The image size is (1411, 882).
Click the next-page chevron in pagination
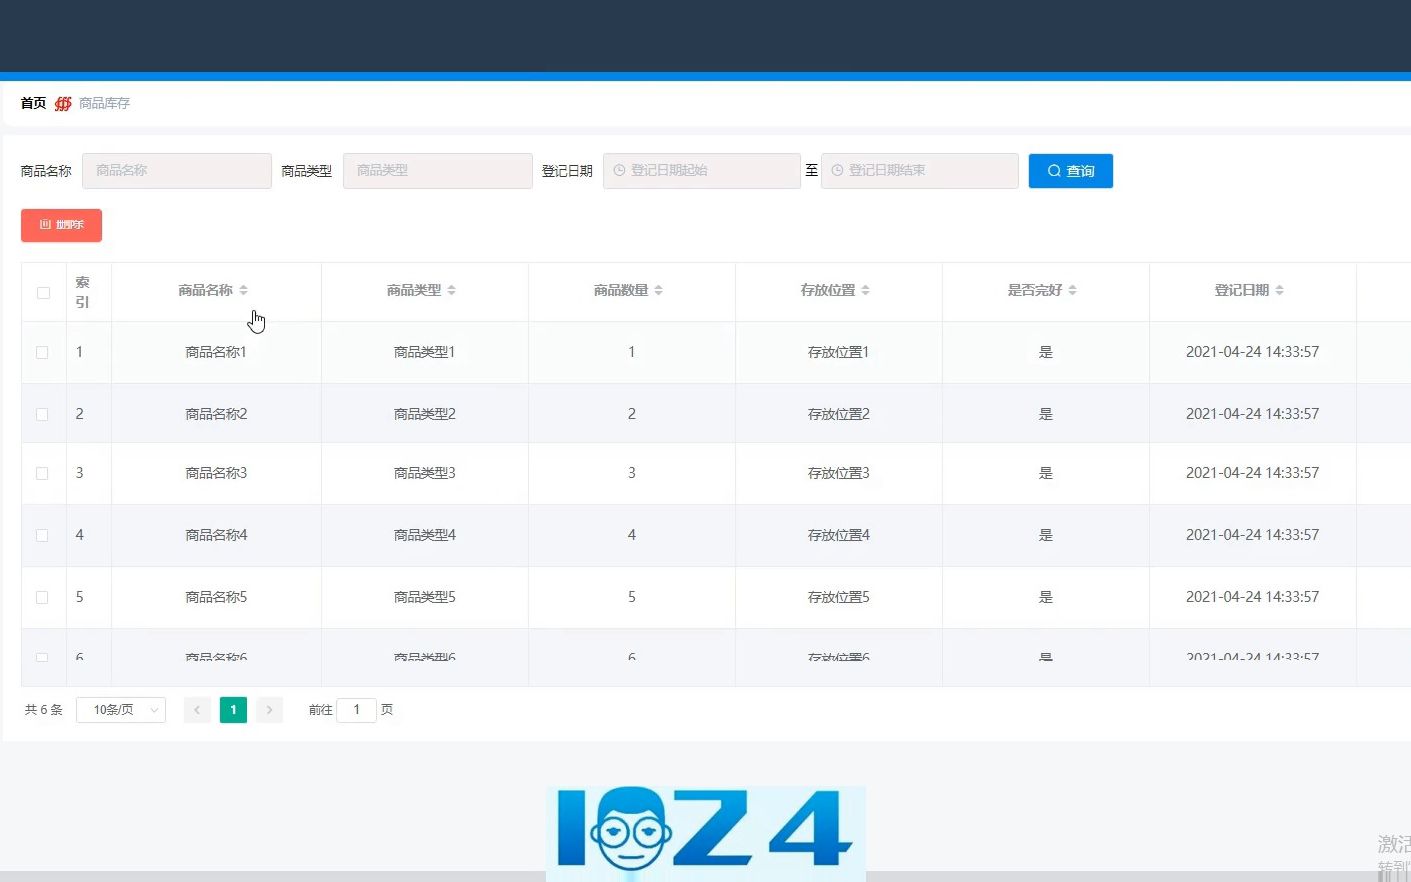269,709
